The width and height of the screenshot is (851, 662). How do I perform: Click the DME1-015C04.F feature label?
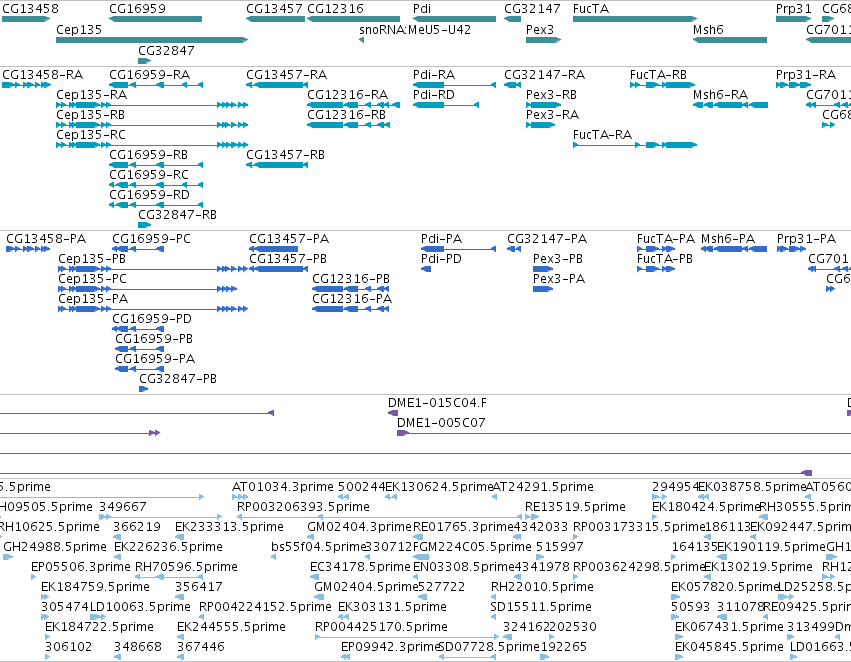pyautogui.click(x=437, y=403)
